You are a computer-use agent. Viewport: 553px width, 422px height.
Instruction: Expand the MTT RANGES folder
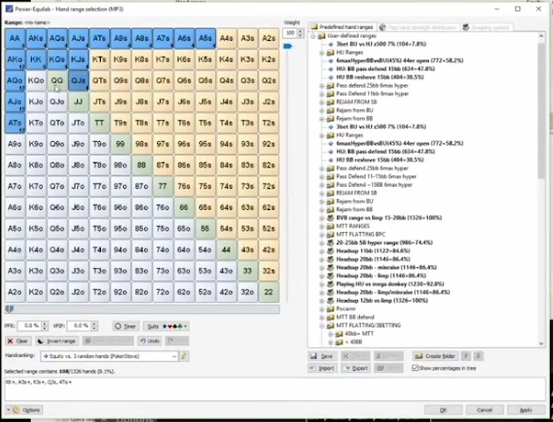click(x=322, y=226)
